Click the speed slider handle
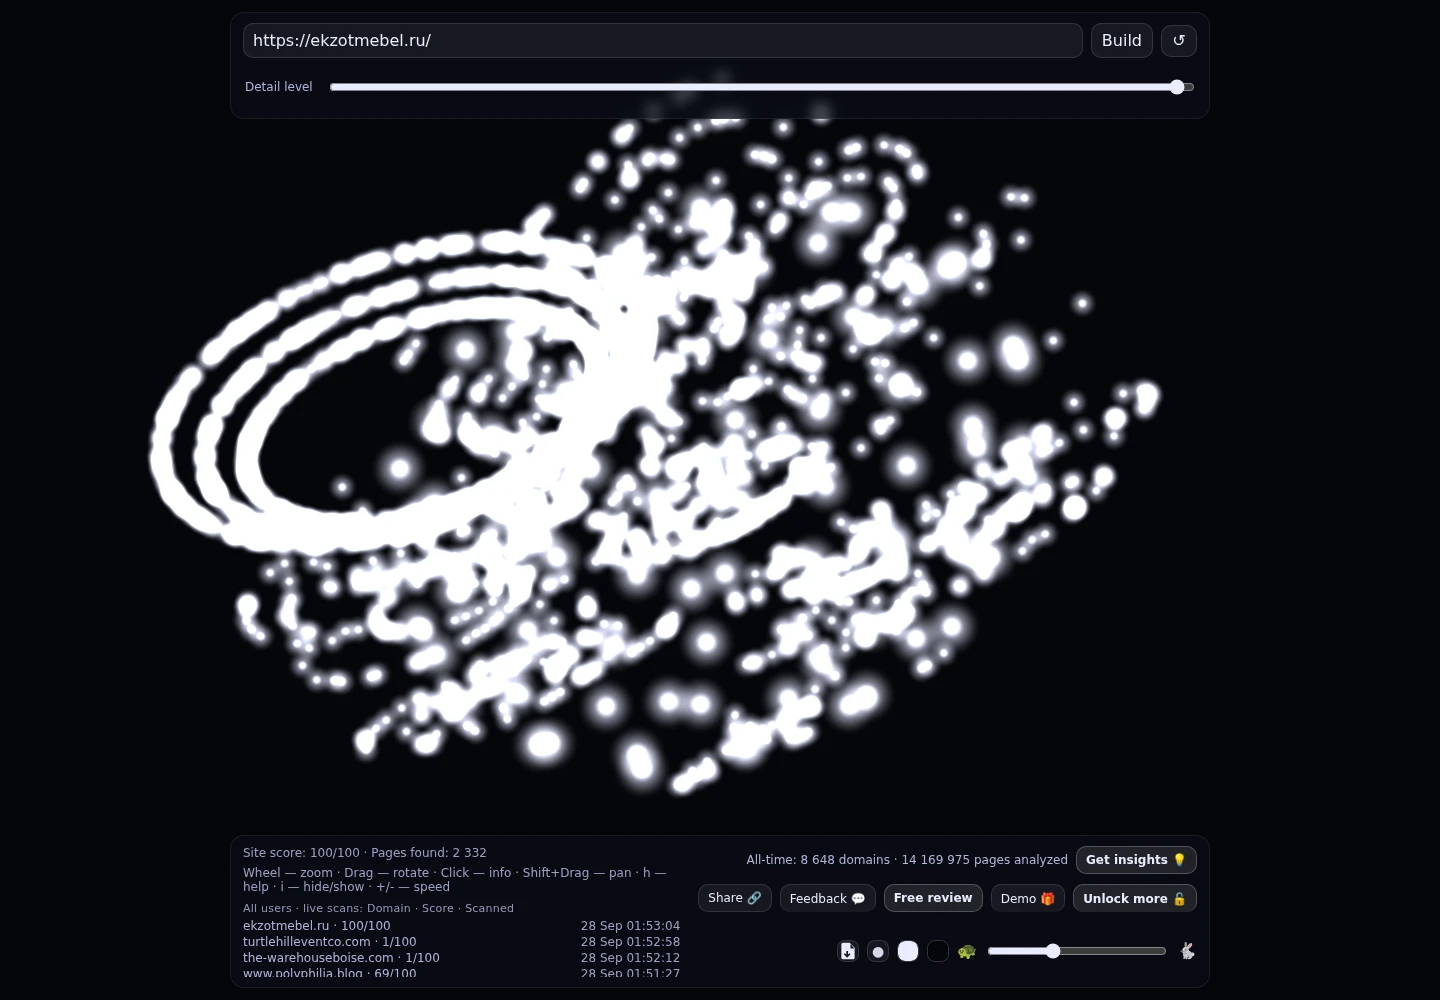Viewport: 1440px width, 1000px height. (1053, 951)
